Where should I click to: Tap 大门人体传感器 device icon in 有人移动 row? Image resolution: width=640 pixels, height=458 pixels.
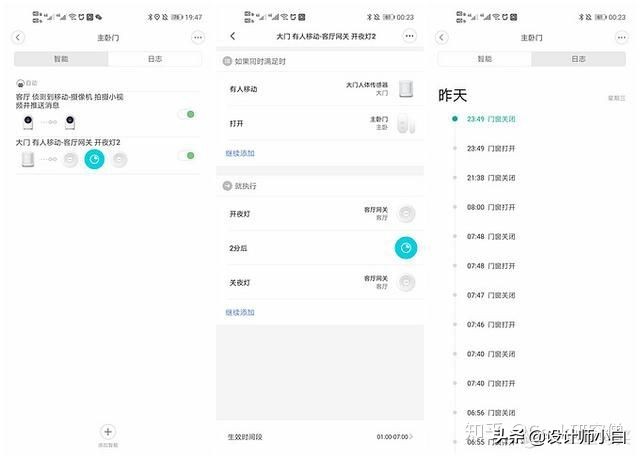click(x=406, y=89)
